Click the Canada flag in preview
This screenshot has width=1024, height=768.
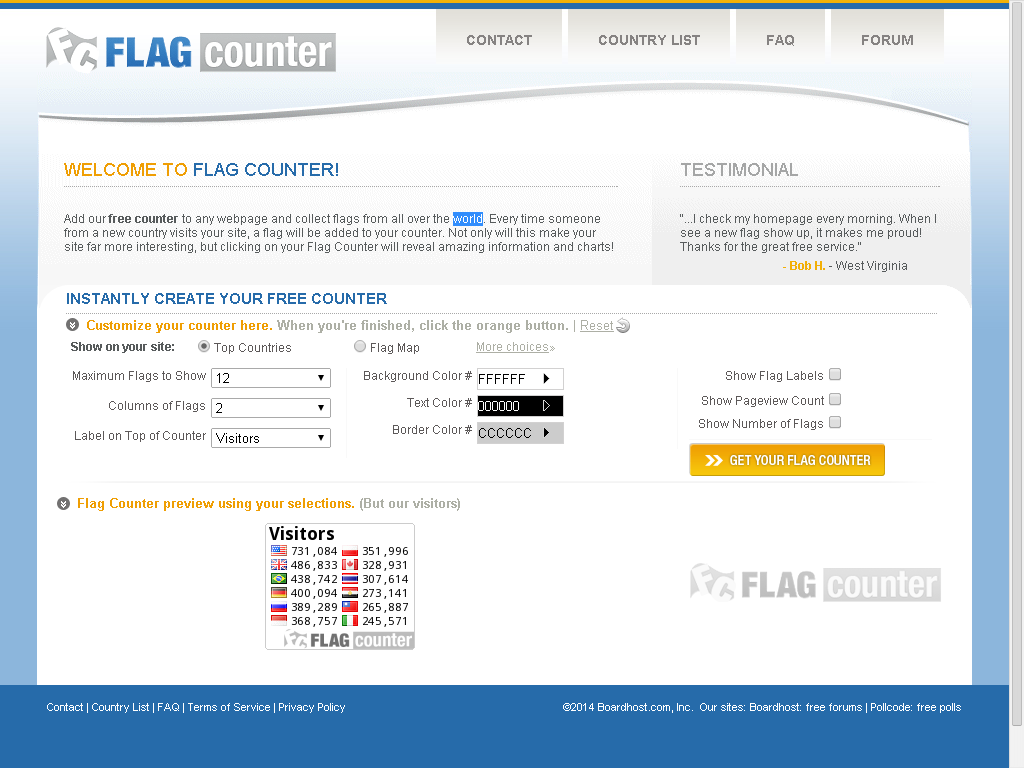(350, 565)
